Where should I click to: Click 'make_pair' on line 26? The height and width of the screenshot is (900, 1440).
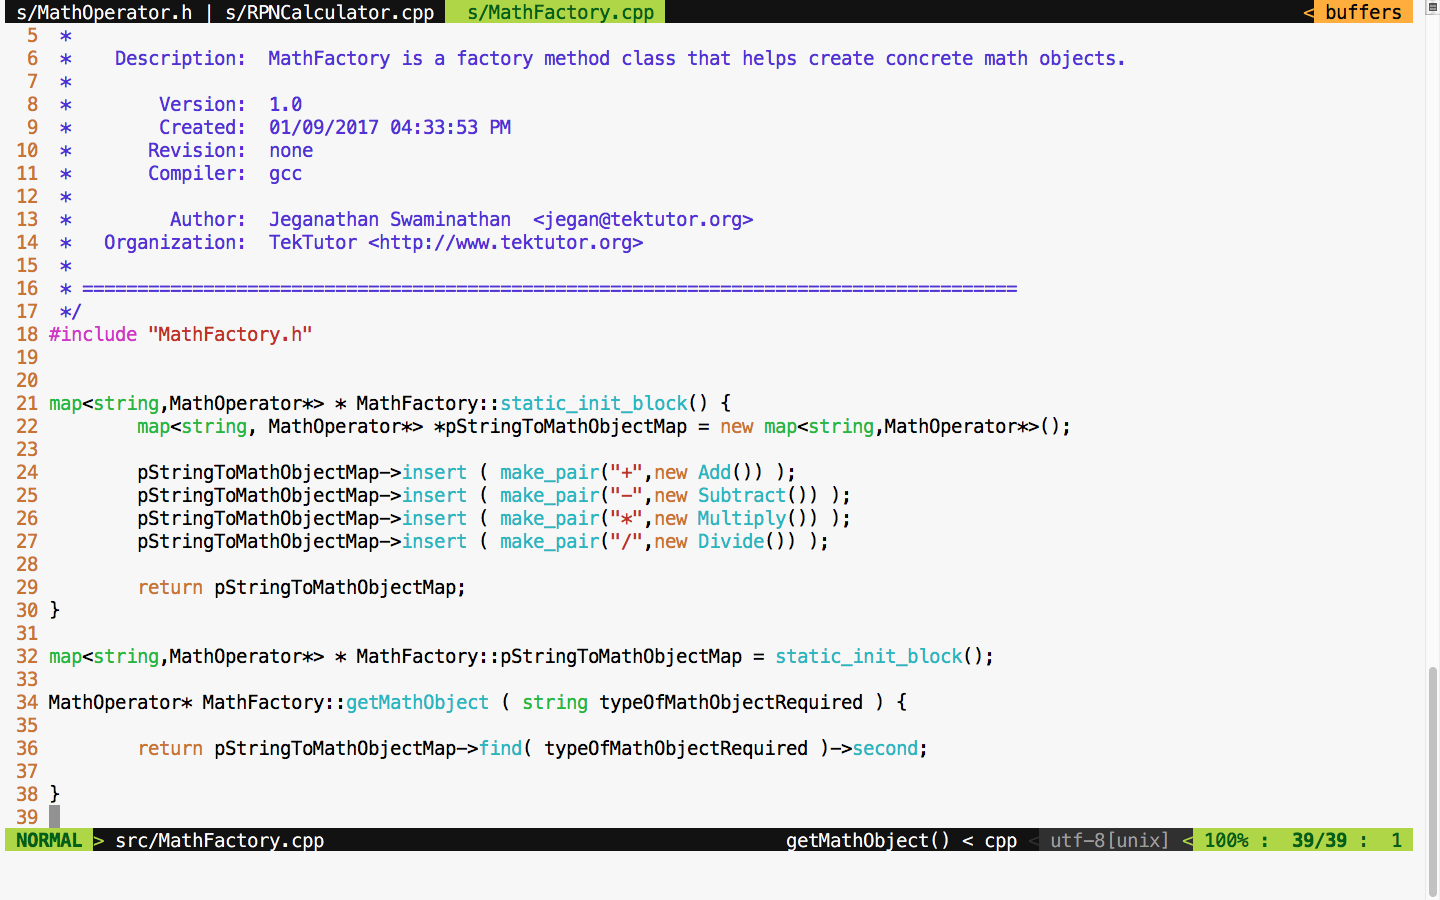click(550, 518)
